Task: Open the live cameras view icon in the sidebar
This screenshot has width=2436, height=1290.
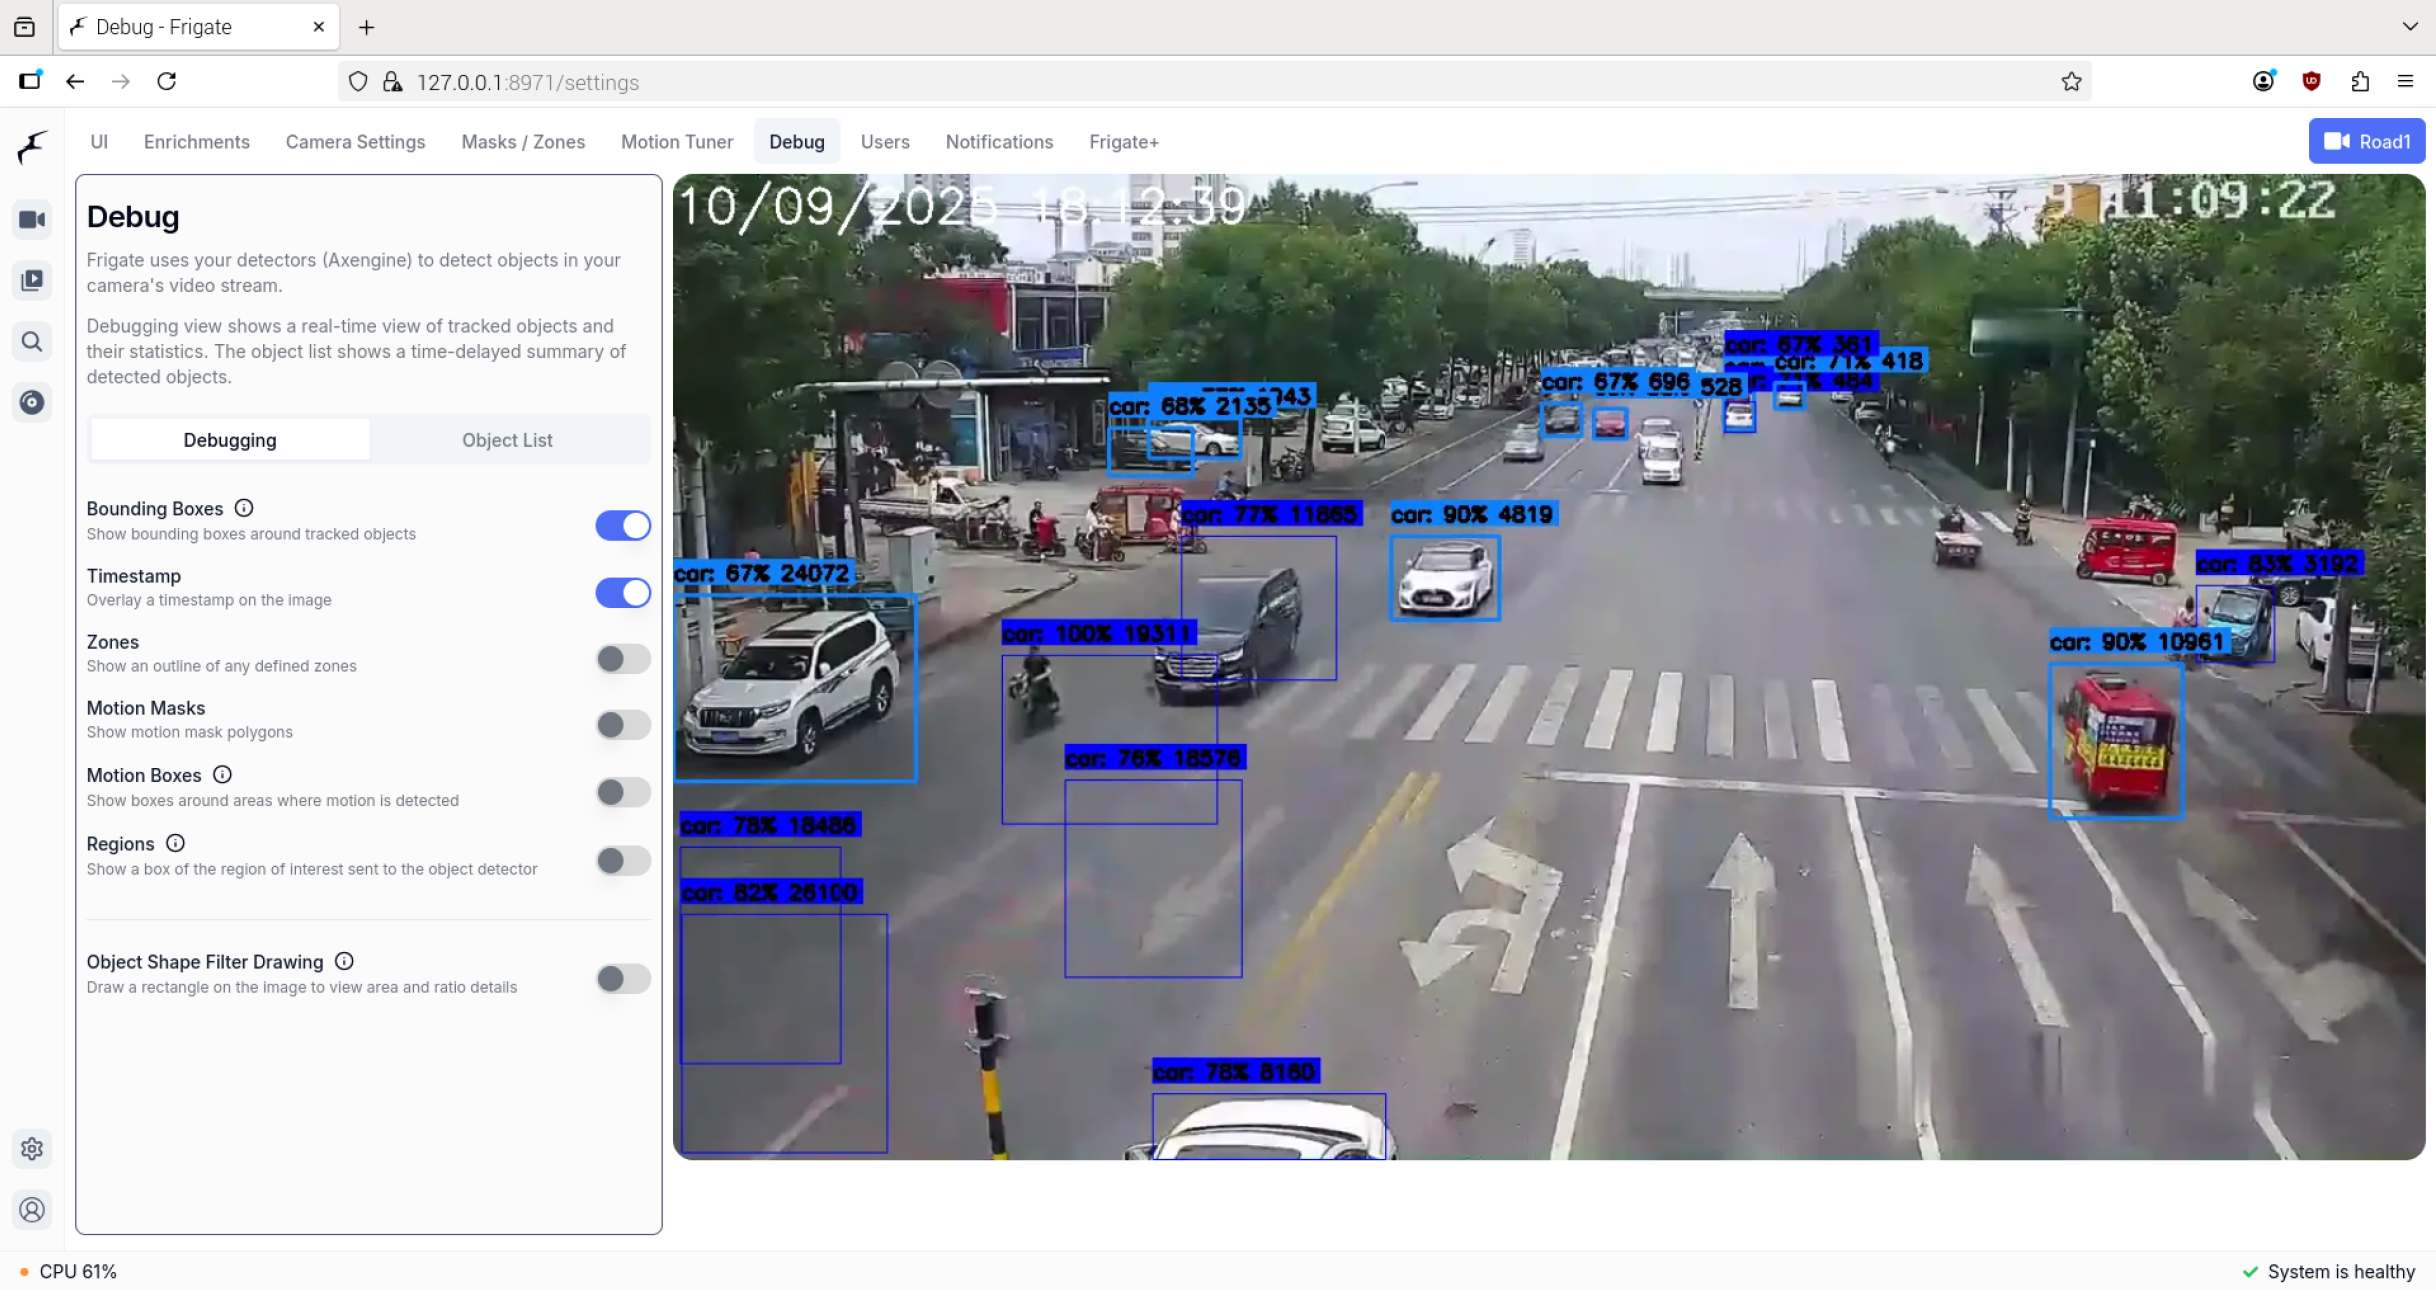Action: click(32, 220)
